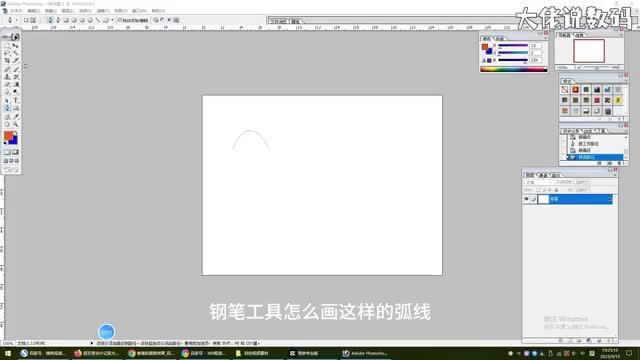Switch to Standard editing mode
The image size is (640, 360).
(x=7, y=152)
